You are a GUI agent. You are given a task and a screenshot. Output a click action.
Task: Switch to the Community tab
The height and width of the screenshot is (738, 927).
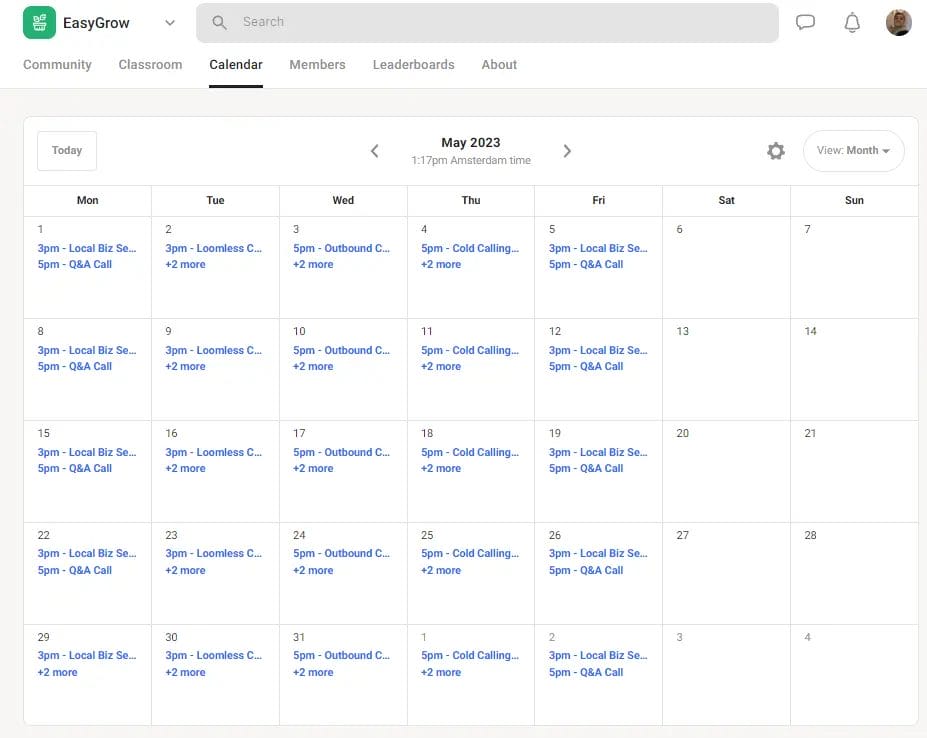point(57,65)
